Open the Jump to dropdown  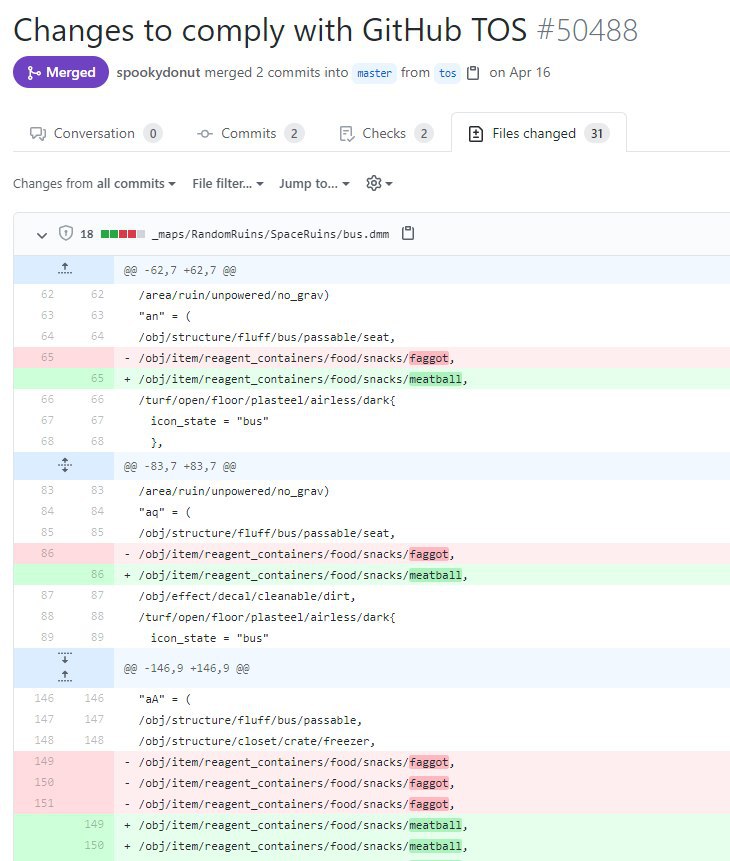(314, 183)
